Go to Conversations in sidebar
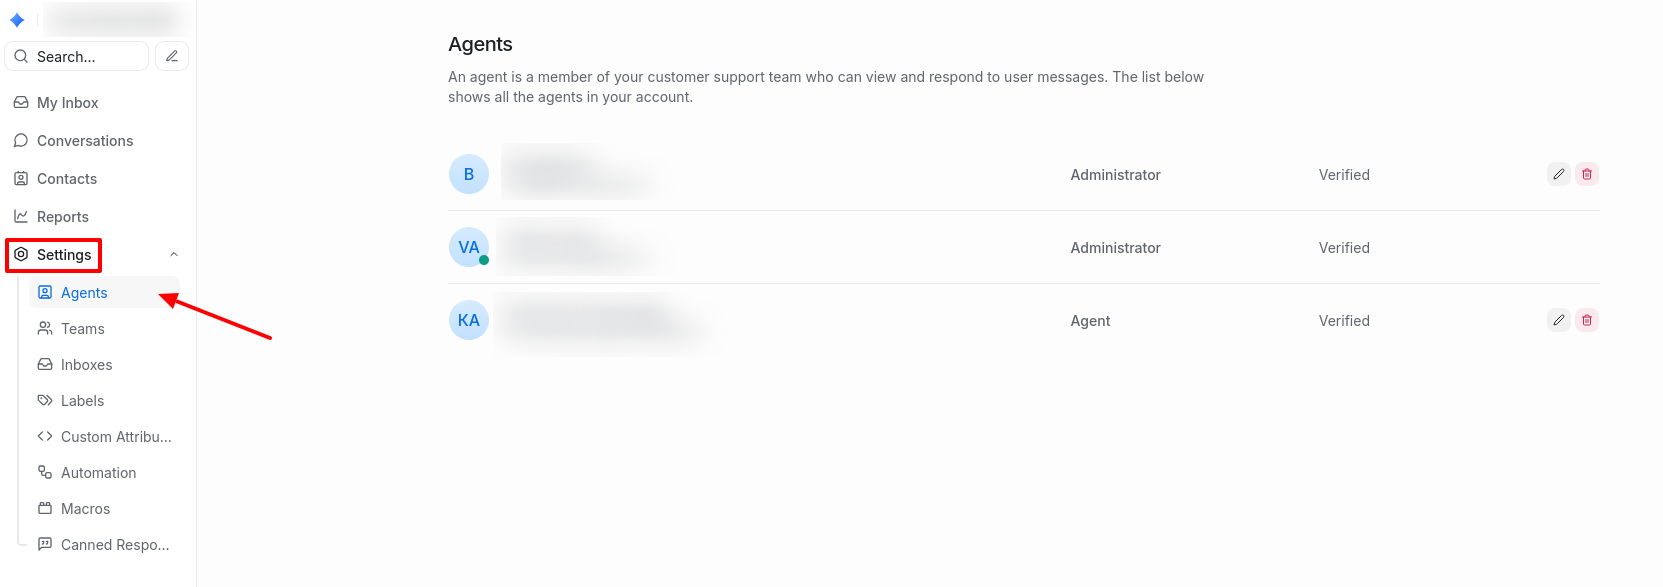Viewport: 1663px width, 587px height. 84,141
